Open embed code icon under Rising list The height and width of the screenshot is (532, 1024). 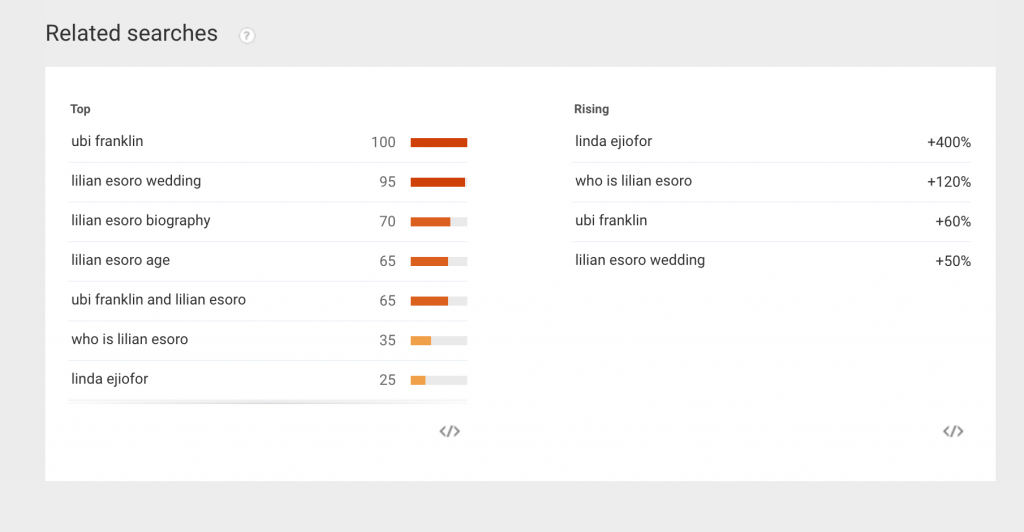coord(953,431)
